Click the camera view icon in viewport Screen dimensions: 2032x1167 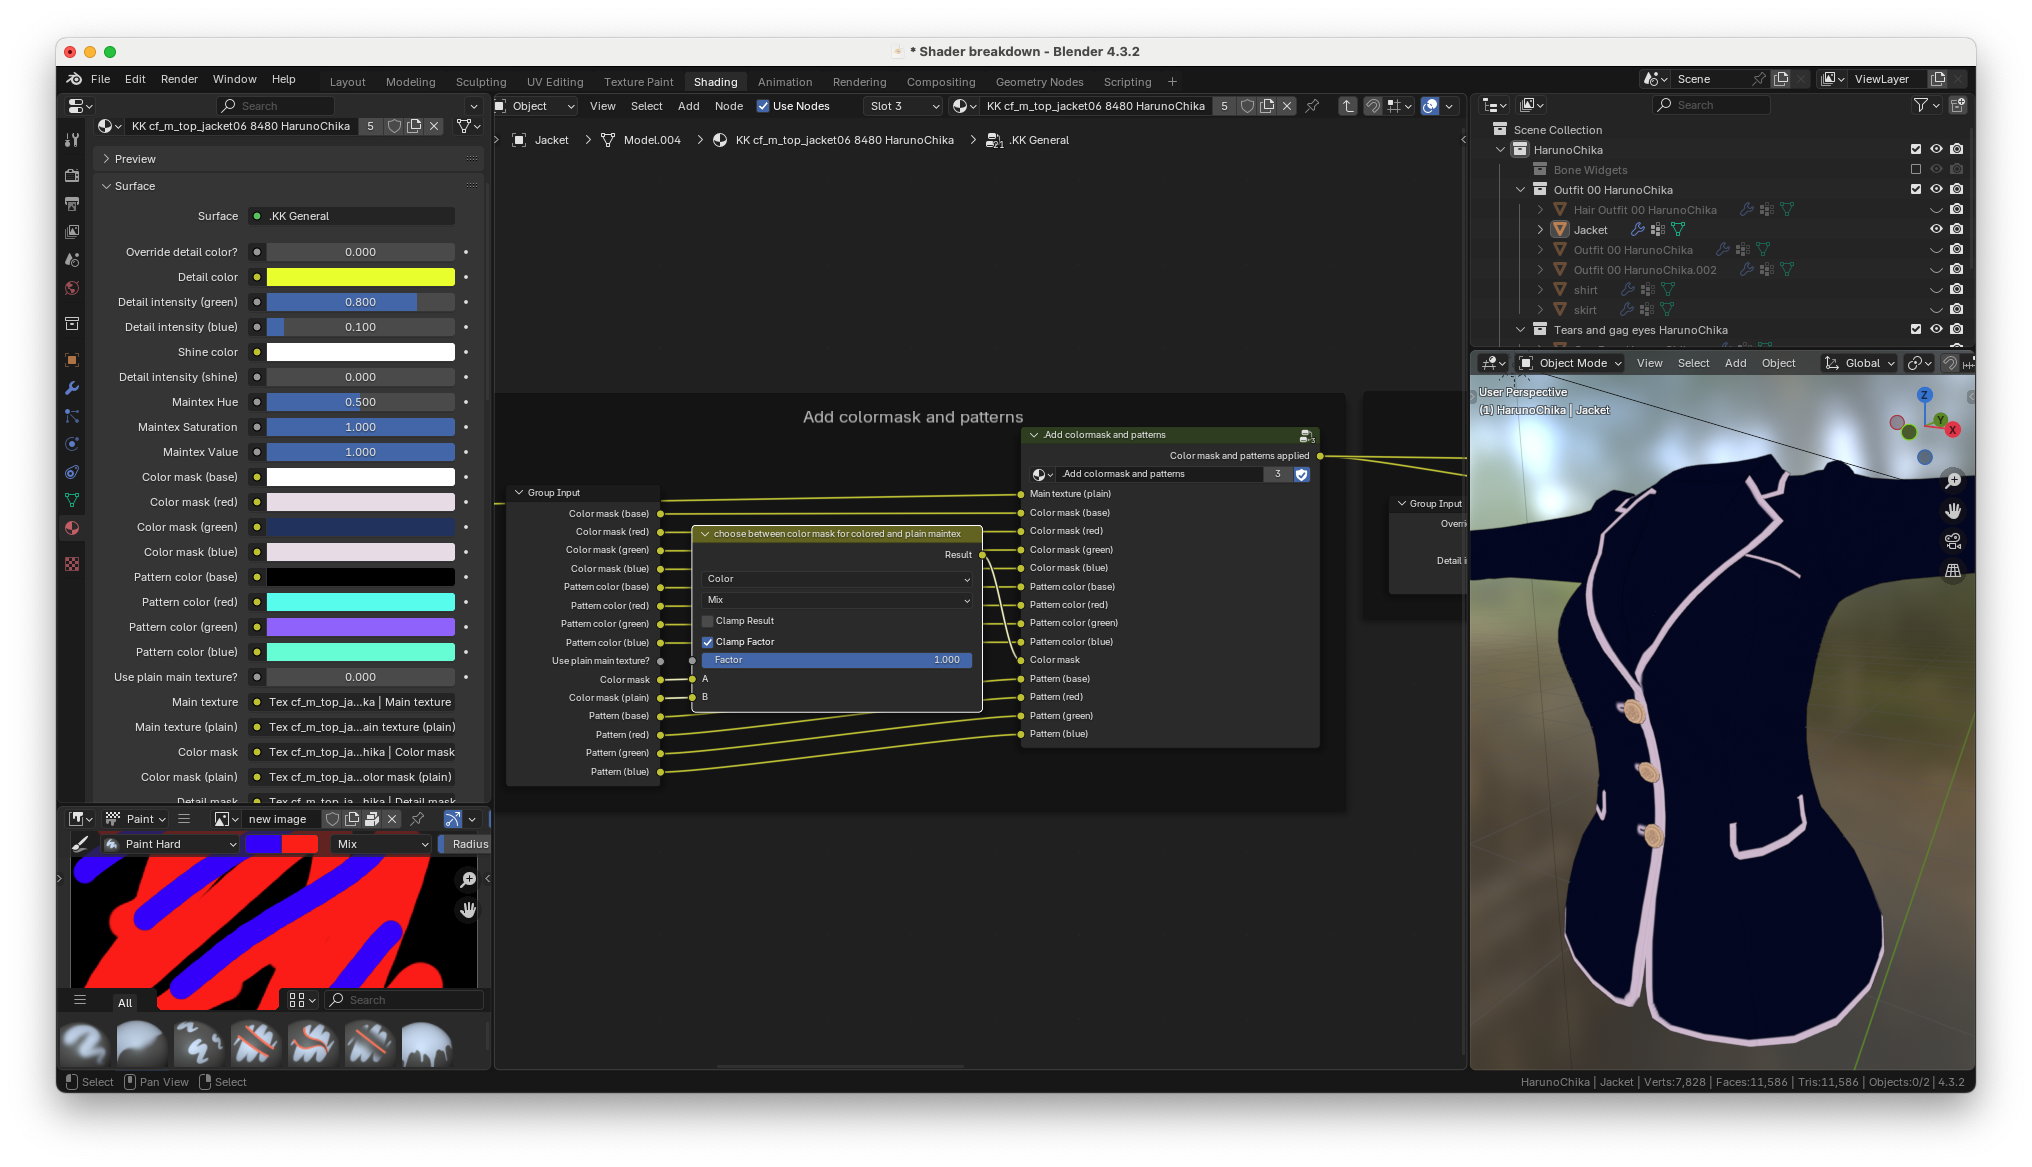(x=1953, y=541)
